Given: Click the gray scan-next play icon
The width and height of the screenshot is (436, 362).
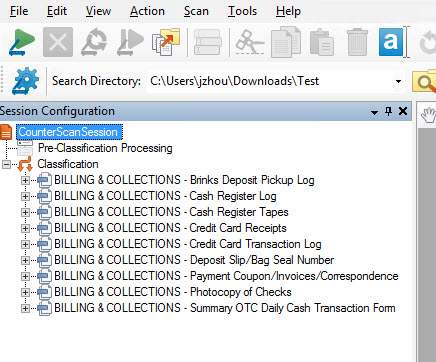Looking at the screenshot, I should (130, 42).
